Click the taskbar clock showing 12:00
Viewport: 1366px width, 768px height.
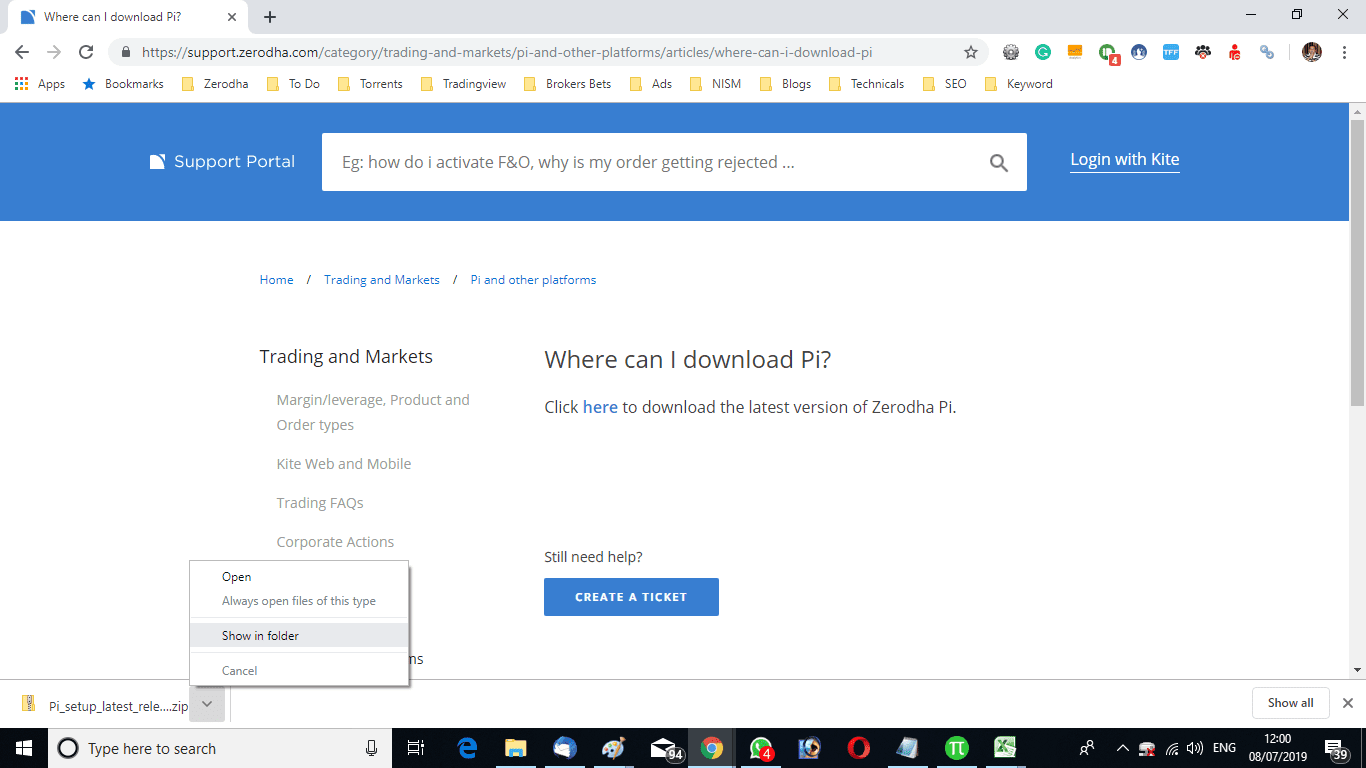(x=1277, y=748)
